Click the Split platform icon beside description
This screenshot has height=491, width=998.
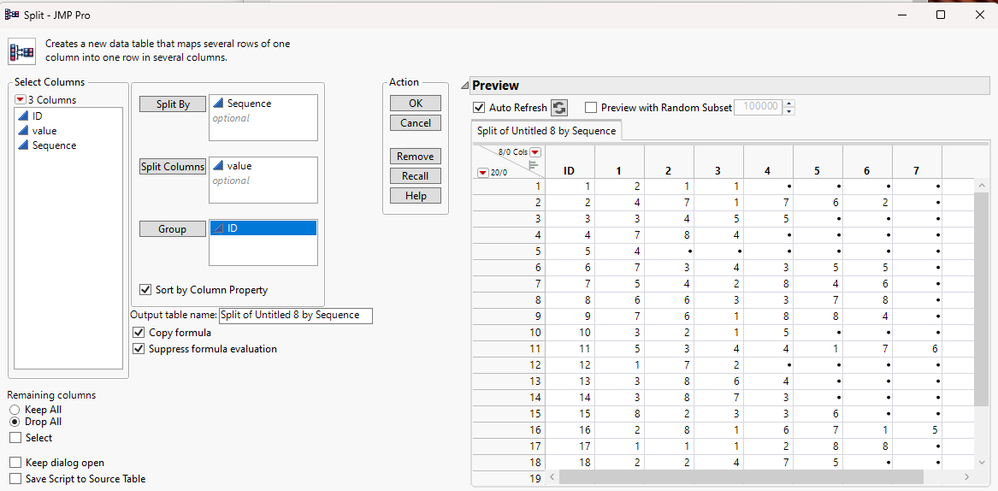coord(21,51)
